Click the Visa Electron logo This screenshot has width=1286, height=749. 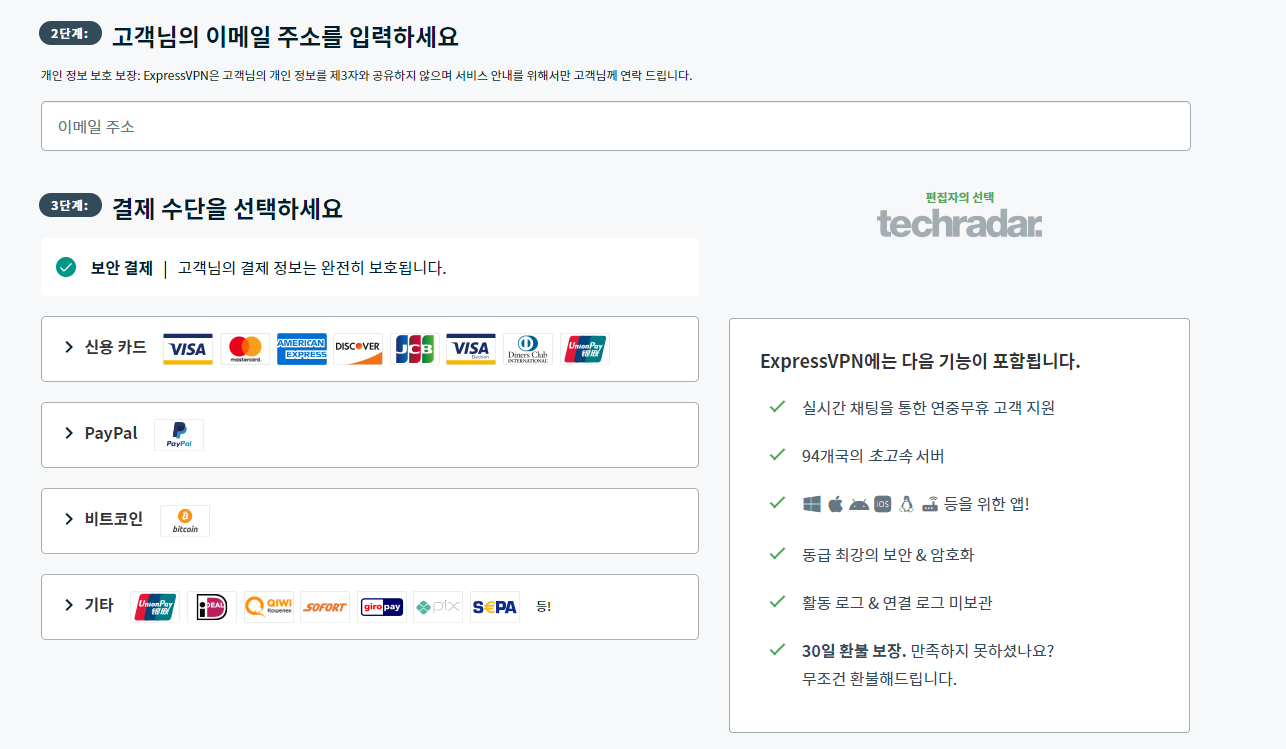(471, 349)
